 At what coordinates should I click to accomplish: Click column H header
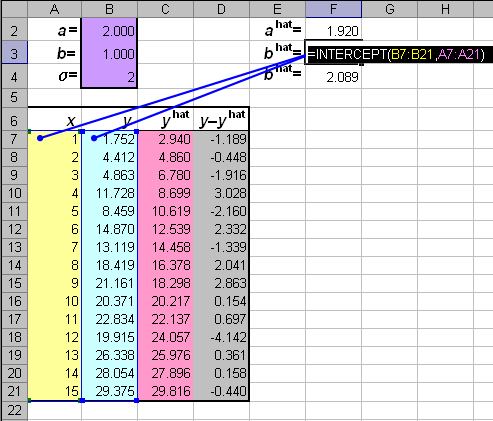coord(445,9)
